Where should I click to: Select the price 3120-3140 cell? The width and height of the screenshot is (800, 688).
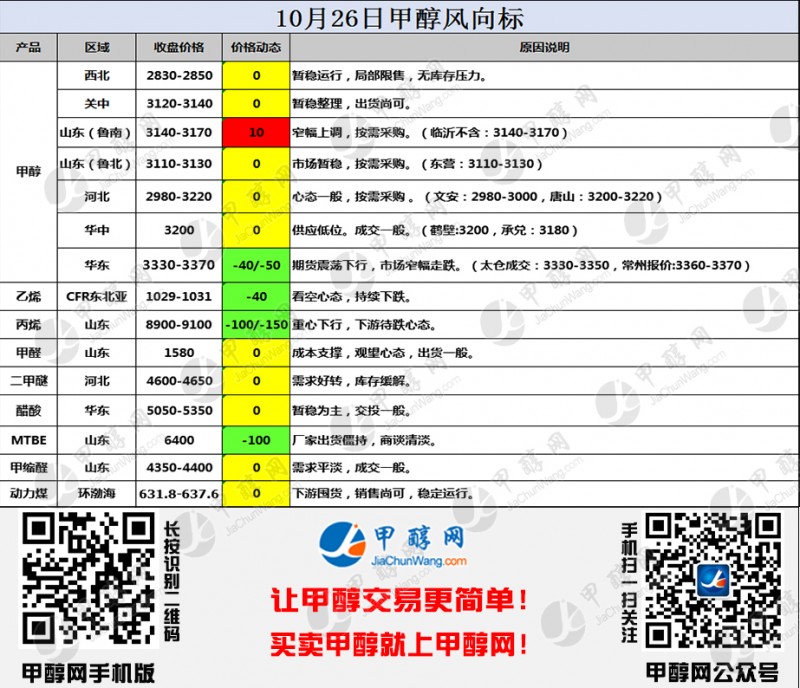pyautogui.click(x=179, y=104)
